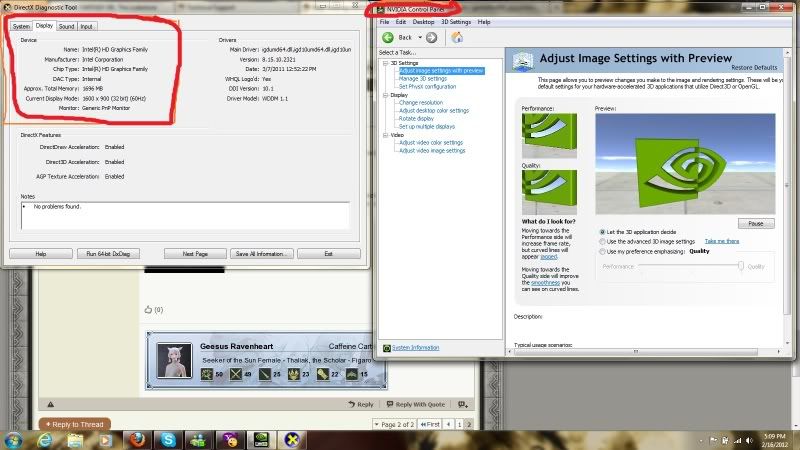Click the Help button in DxDiag

(41, 254)
